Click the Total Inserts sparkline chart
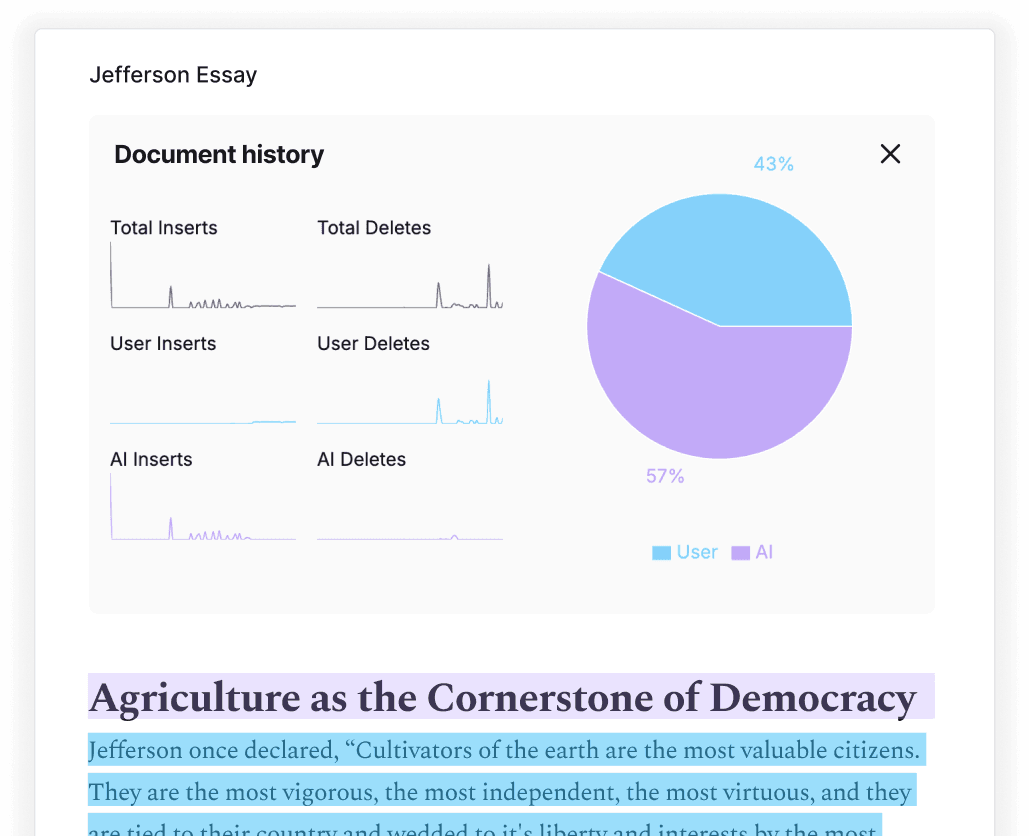The width and height of the screenshot is (1029, 836). 203,276
